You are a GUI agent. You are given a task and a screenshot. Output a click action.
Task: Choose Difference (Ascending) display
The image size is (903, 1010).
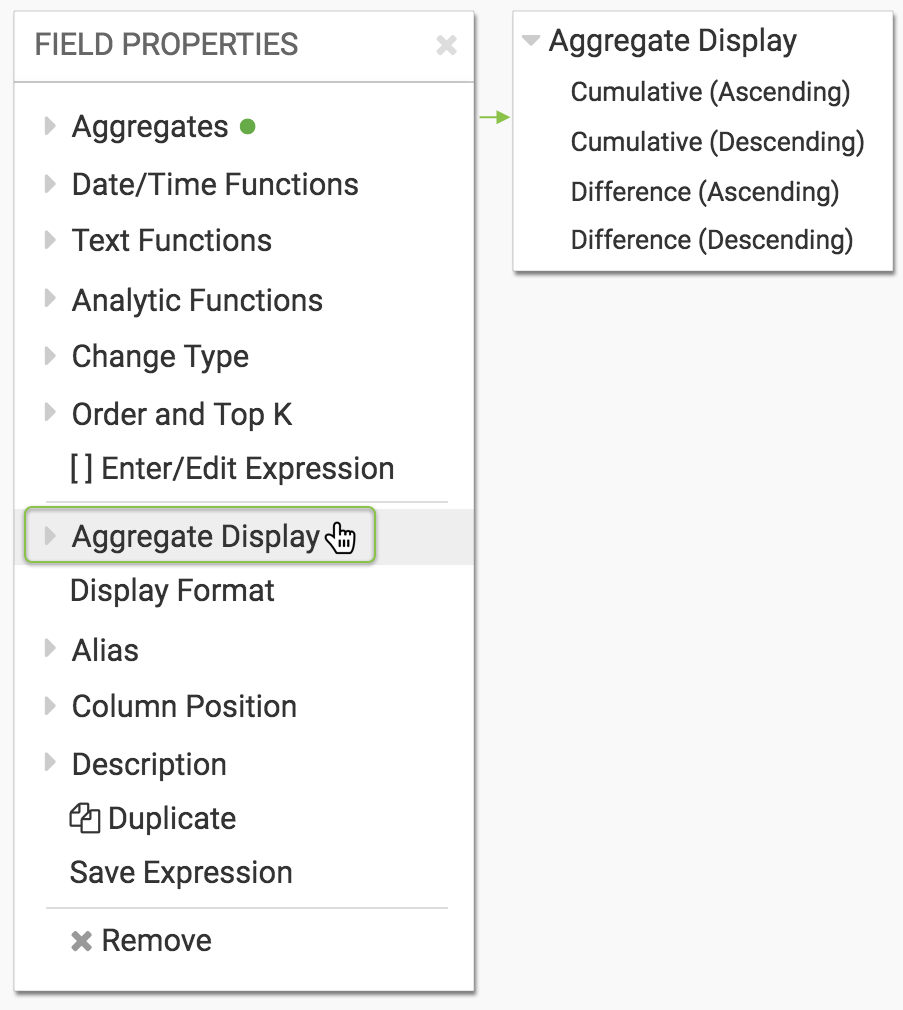pos(704,191)
